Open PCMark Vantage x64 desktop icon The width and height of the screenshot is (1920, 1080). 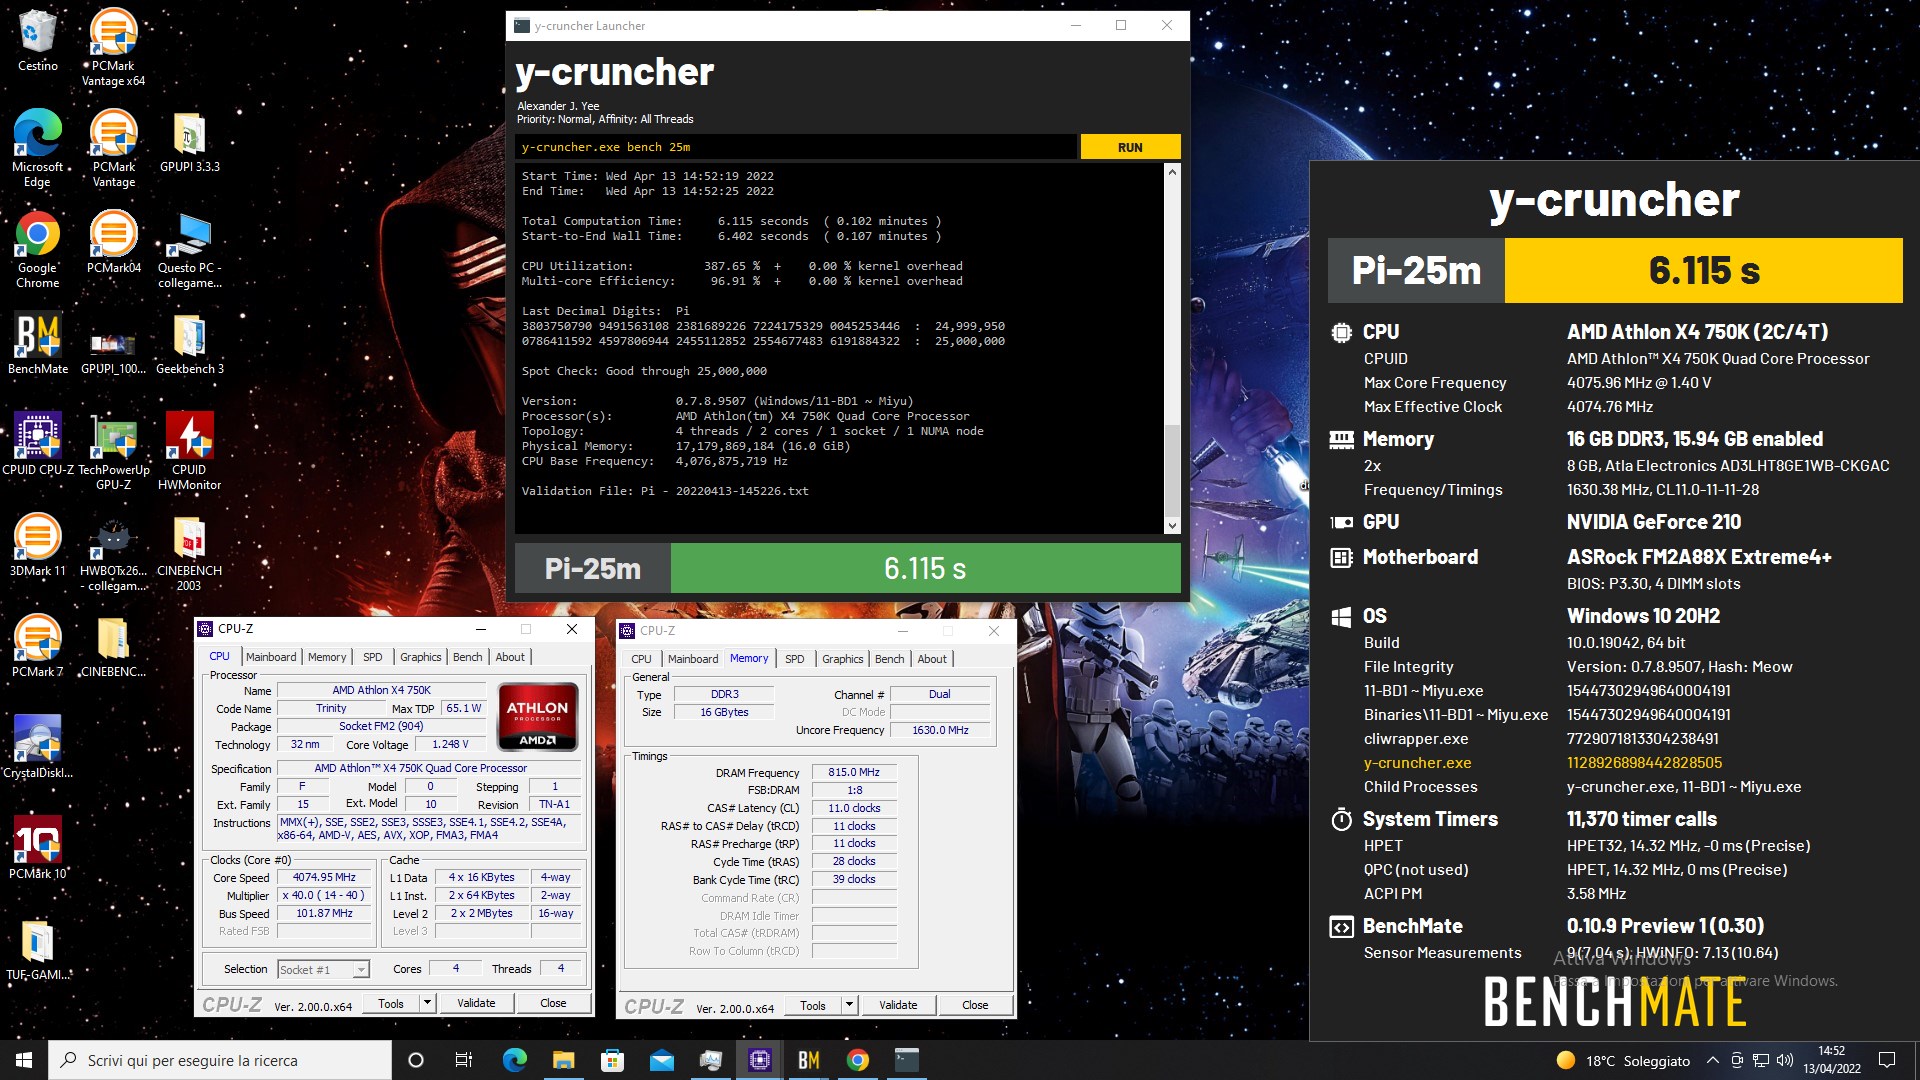(113, 47)
